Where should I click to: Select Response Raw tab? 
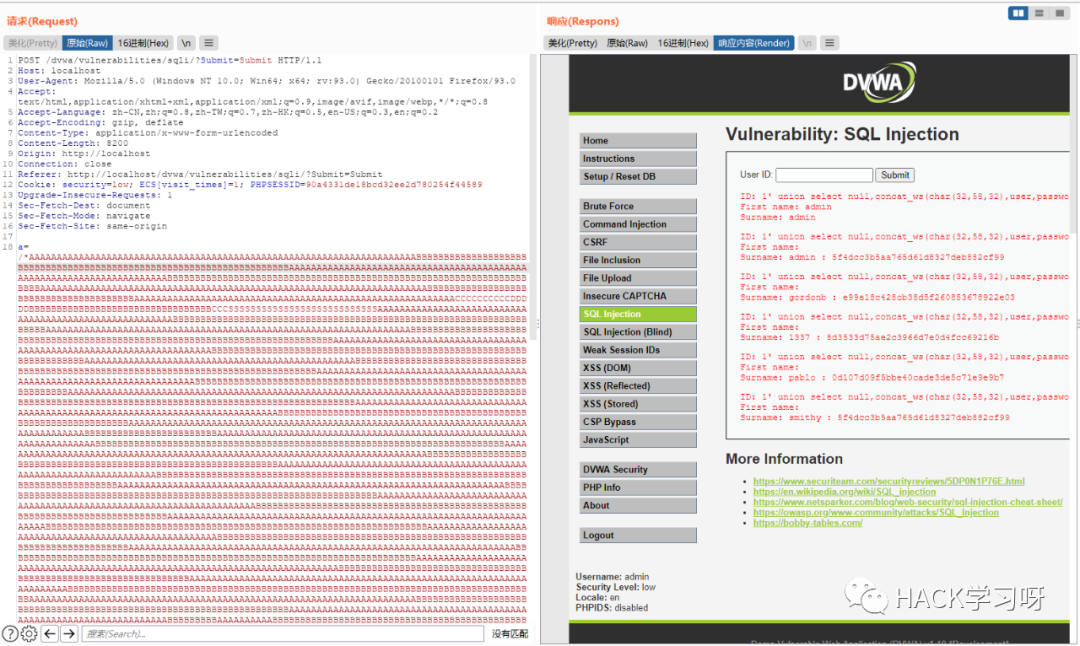tap(627, 43)
